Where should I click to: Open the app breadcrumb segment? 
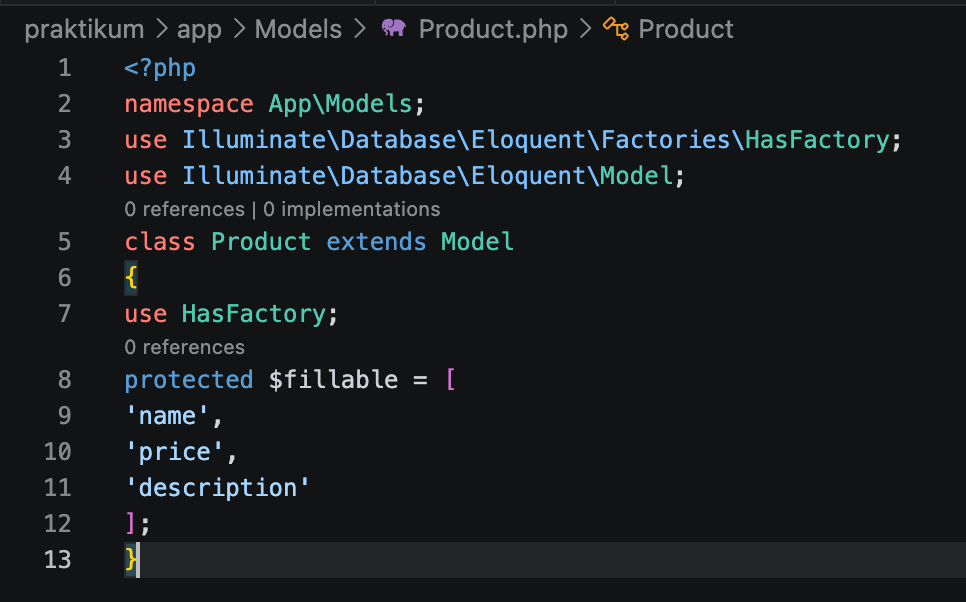[199, 30]
